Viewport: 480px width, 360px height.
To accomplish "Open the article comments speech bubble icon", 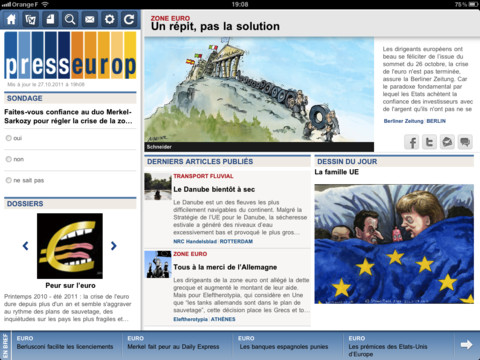I will 465,142.
